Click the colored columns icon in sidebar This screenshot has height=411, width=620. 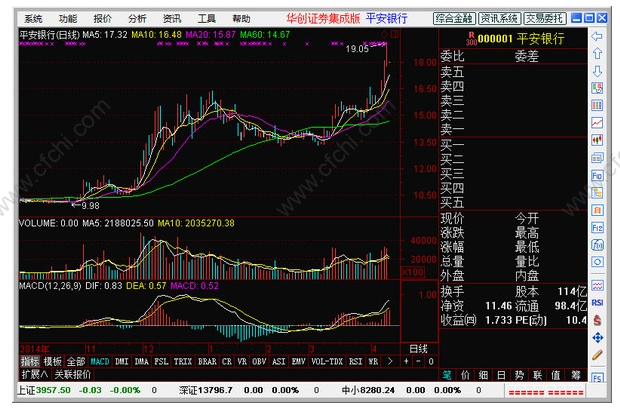pyautogui.click(x=597, y=105)
